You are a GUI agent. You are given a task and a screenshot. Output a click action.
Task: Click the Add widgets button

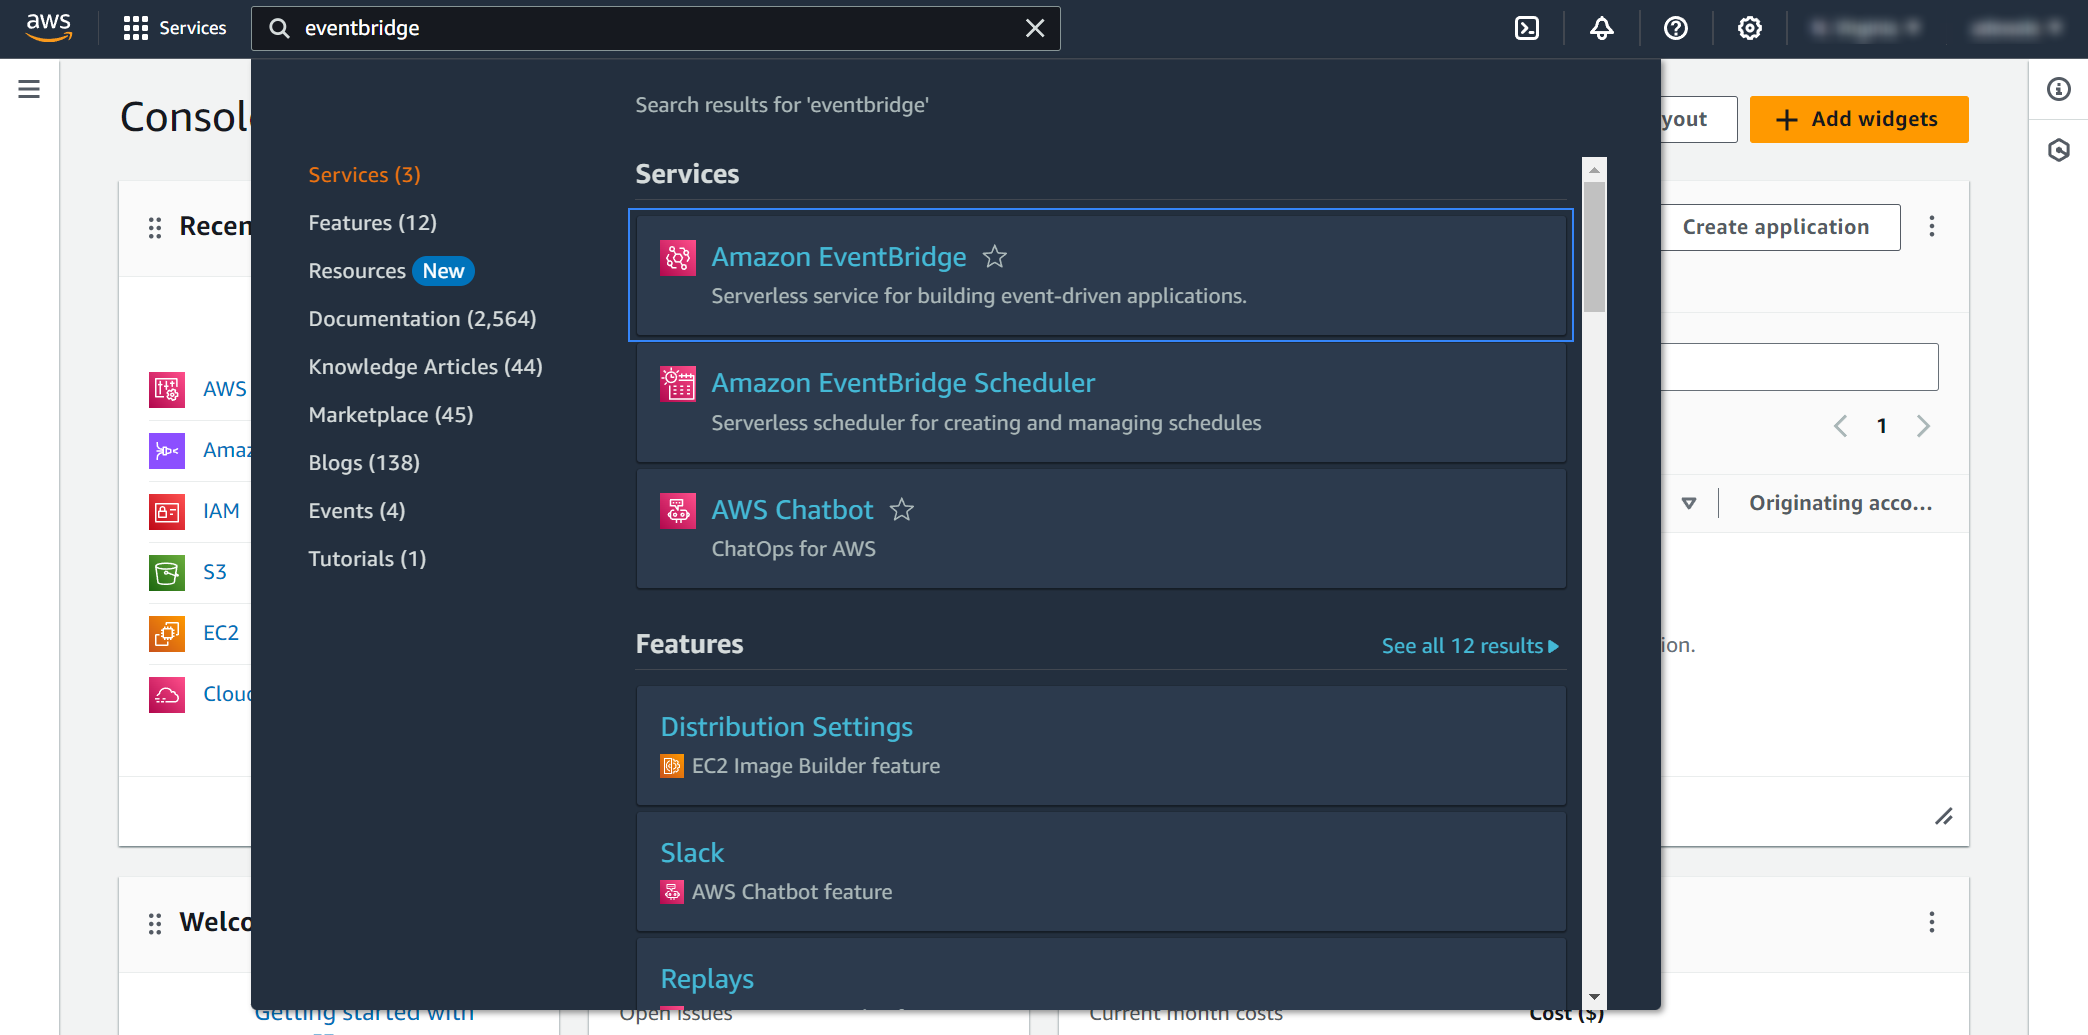click(x=1858, y=119)
